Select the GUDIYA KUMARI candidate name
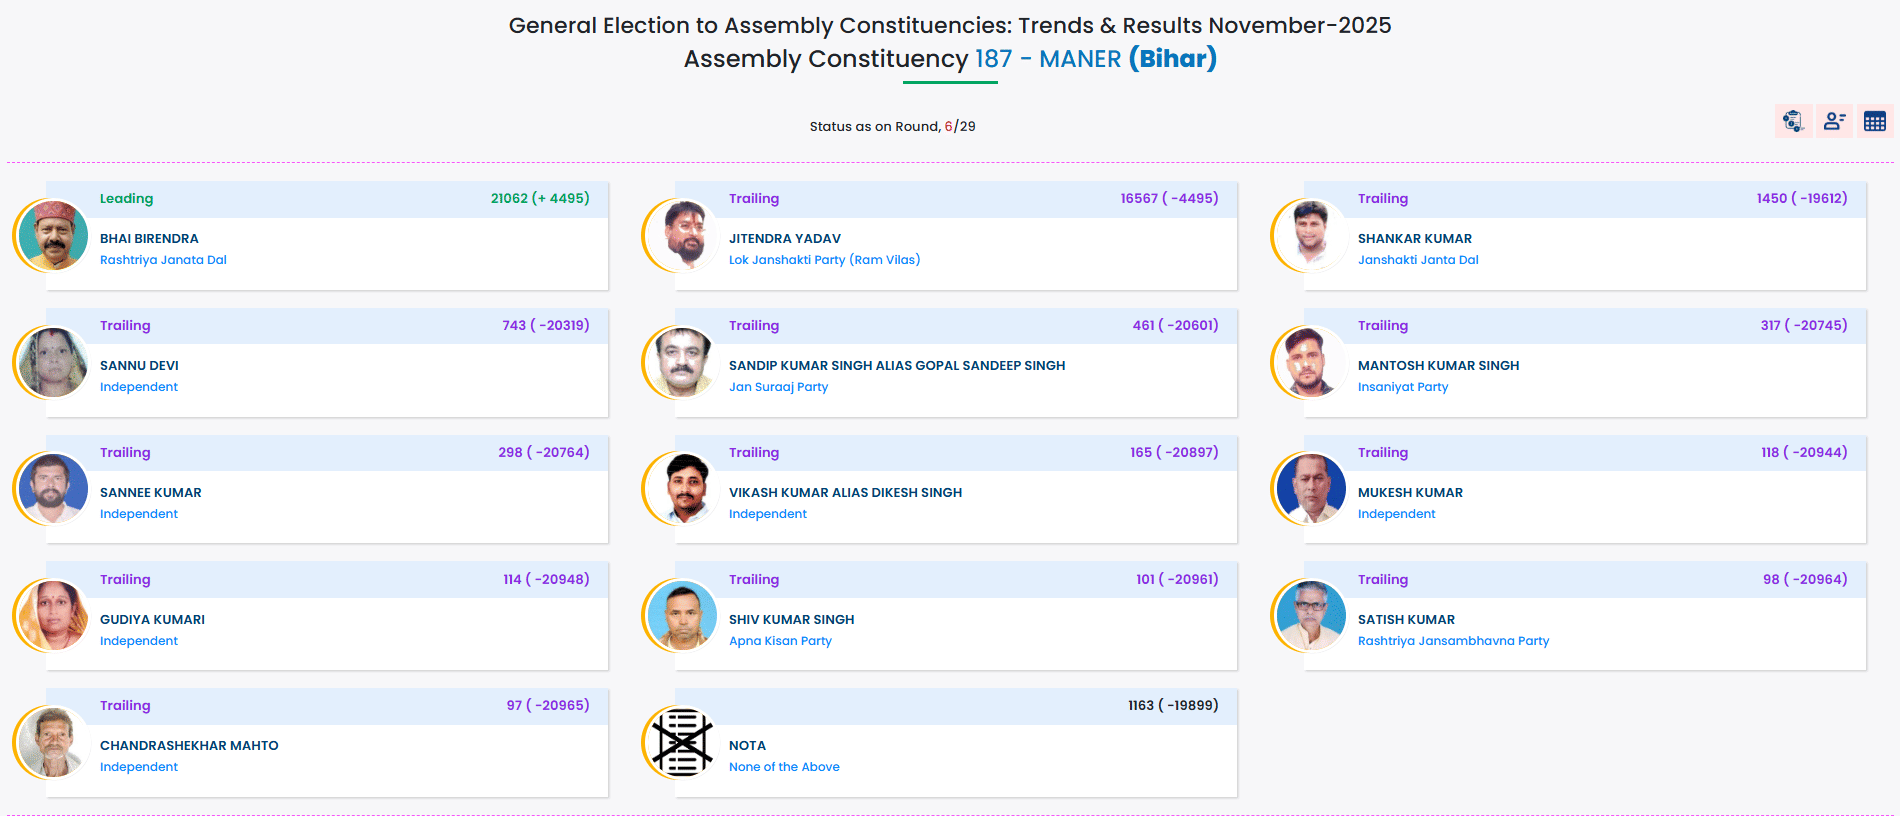1900x816 pixels. [152, 620]
